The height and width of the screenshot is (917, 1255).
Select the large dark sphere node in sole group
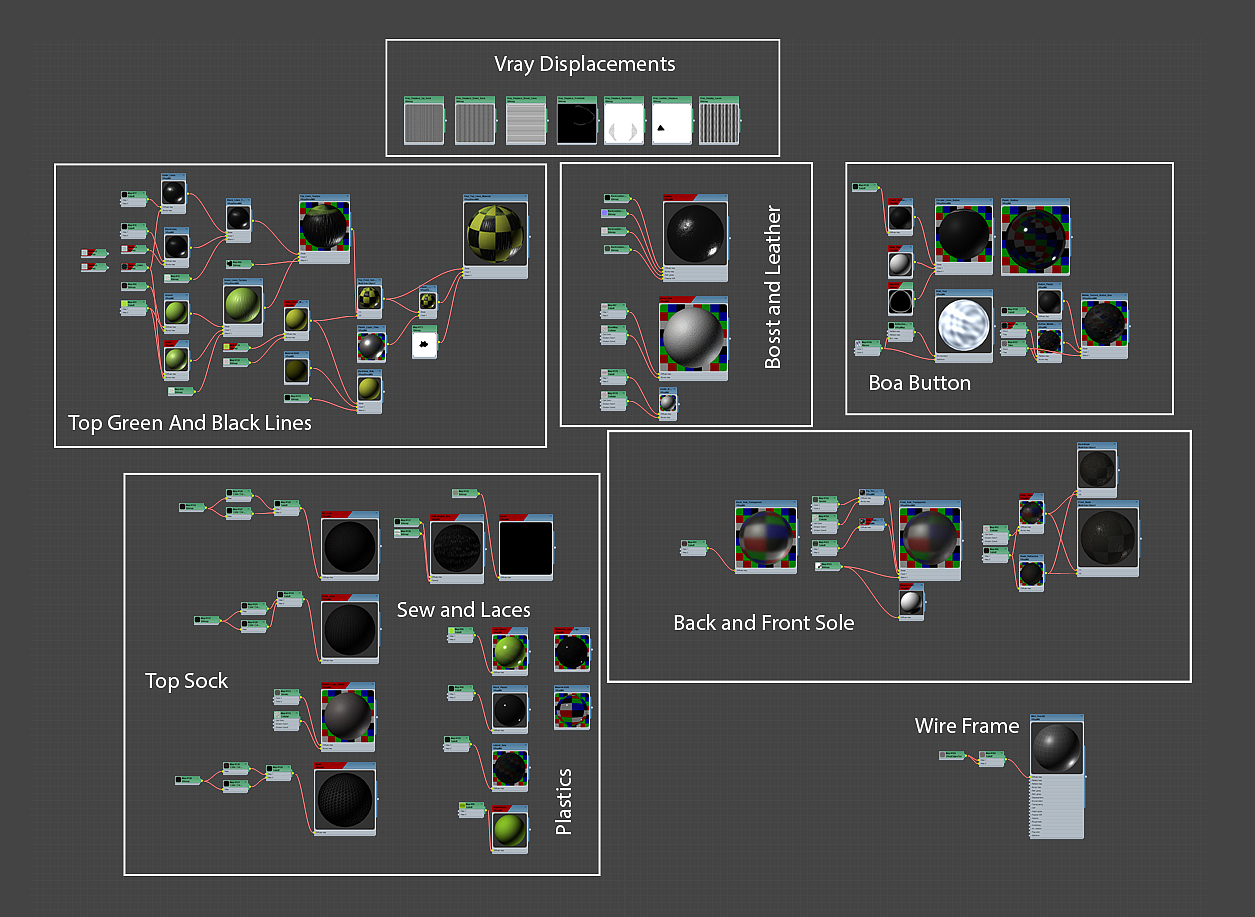tap(1109, 538)
